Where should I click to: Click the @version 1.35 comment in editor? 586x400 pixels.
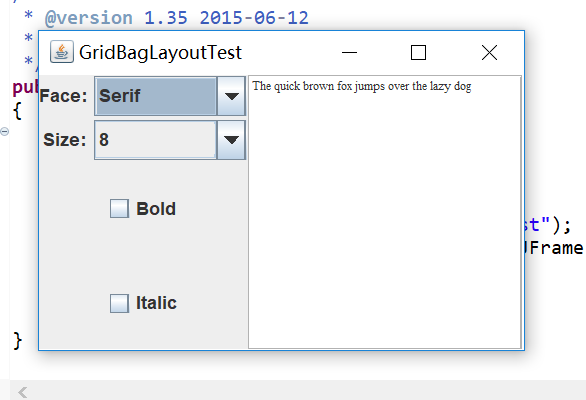pyautogui.click(x=177, y=18)
